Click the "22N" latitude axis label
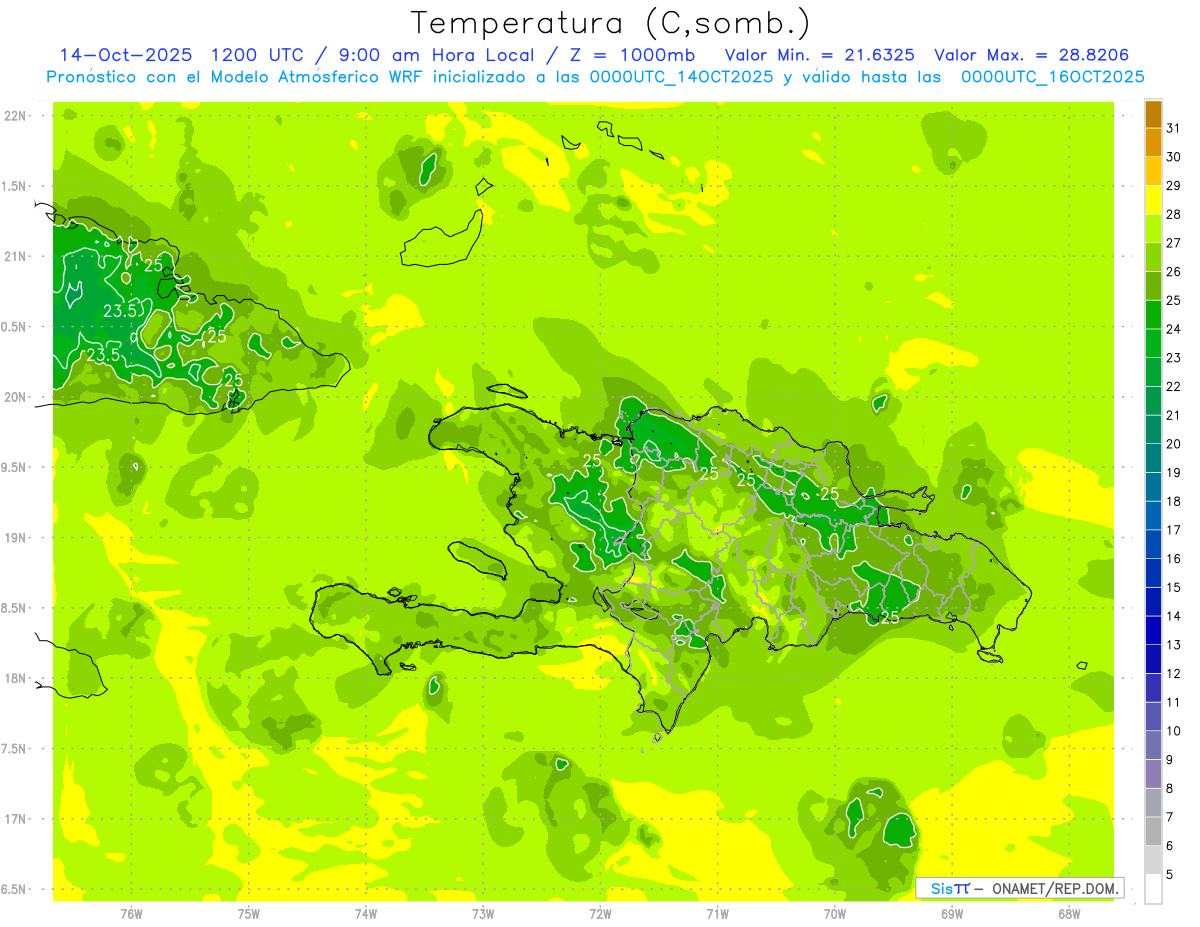The width and height of the screenshot is (1200, 927). pos(16,116)
